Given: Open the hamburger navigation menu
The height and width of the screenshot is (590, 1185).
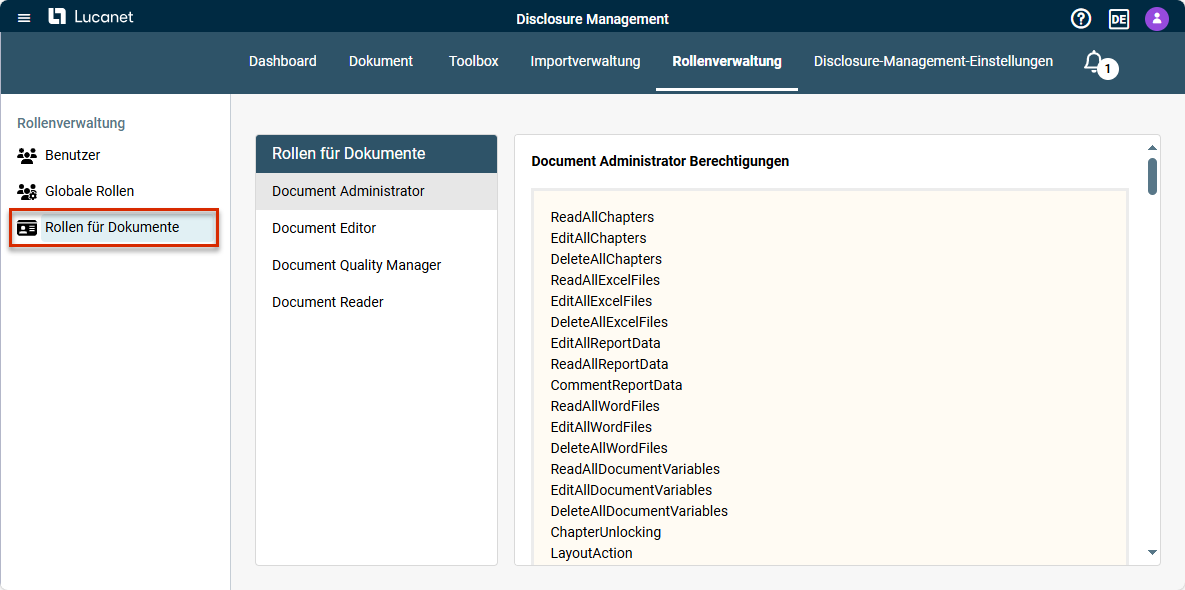Looking at the screenshot, I should coord(24,18).
